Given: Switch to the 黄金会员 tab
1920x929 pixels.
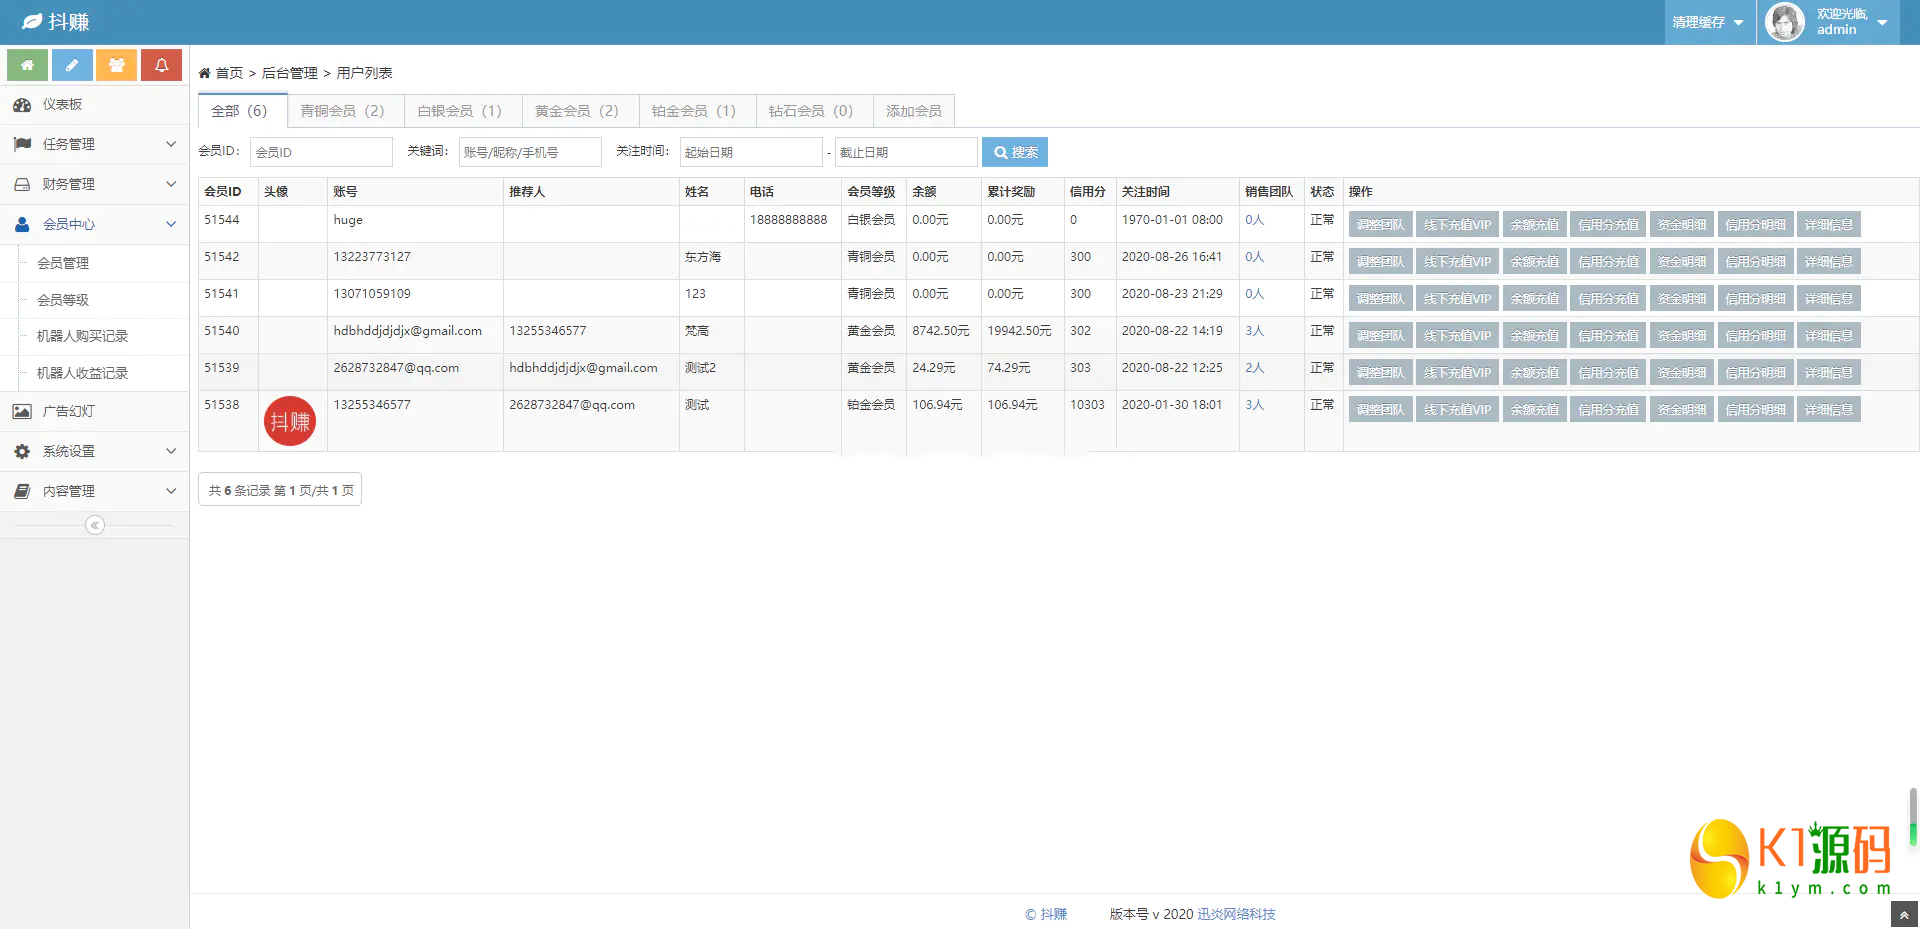Looking at the screenshot, I should pyautogui.click(x=577, y=111).
